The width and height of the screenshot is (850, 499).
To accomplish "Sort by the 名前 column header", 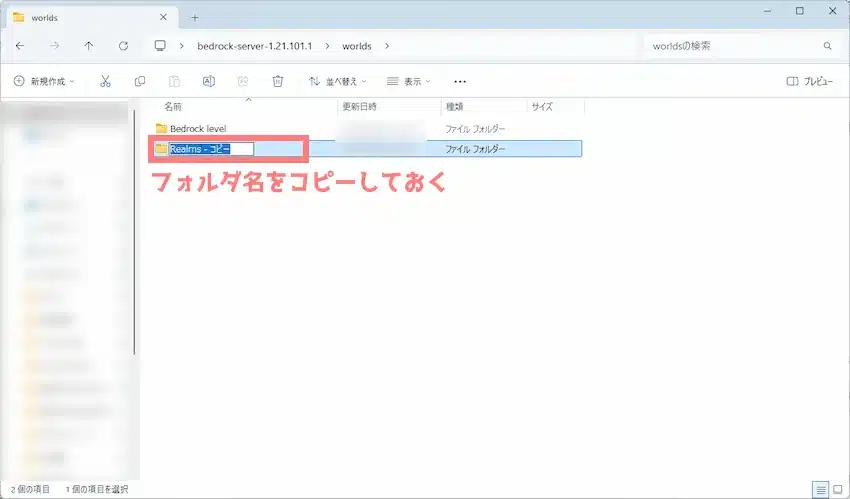I will (x=173, y=106).
